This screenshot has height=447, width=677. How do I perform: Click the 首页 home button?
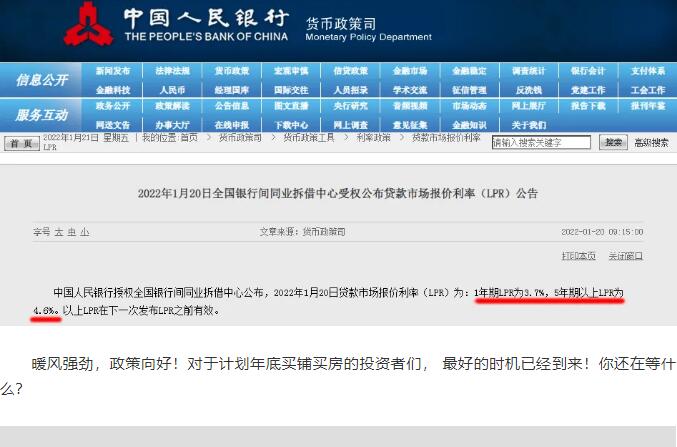pyautogui.click(x=18, y=143)
